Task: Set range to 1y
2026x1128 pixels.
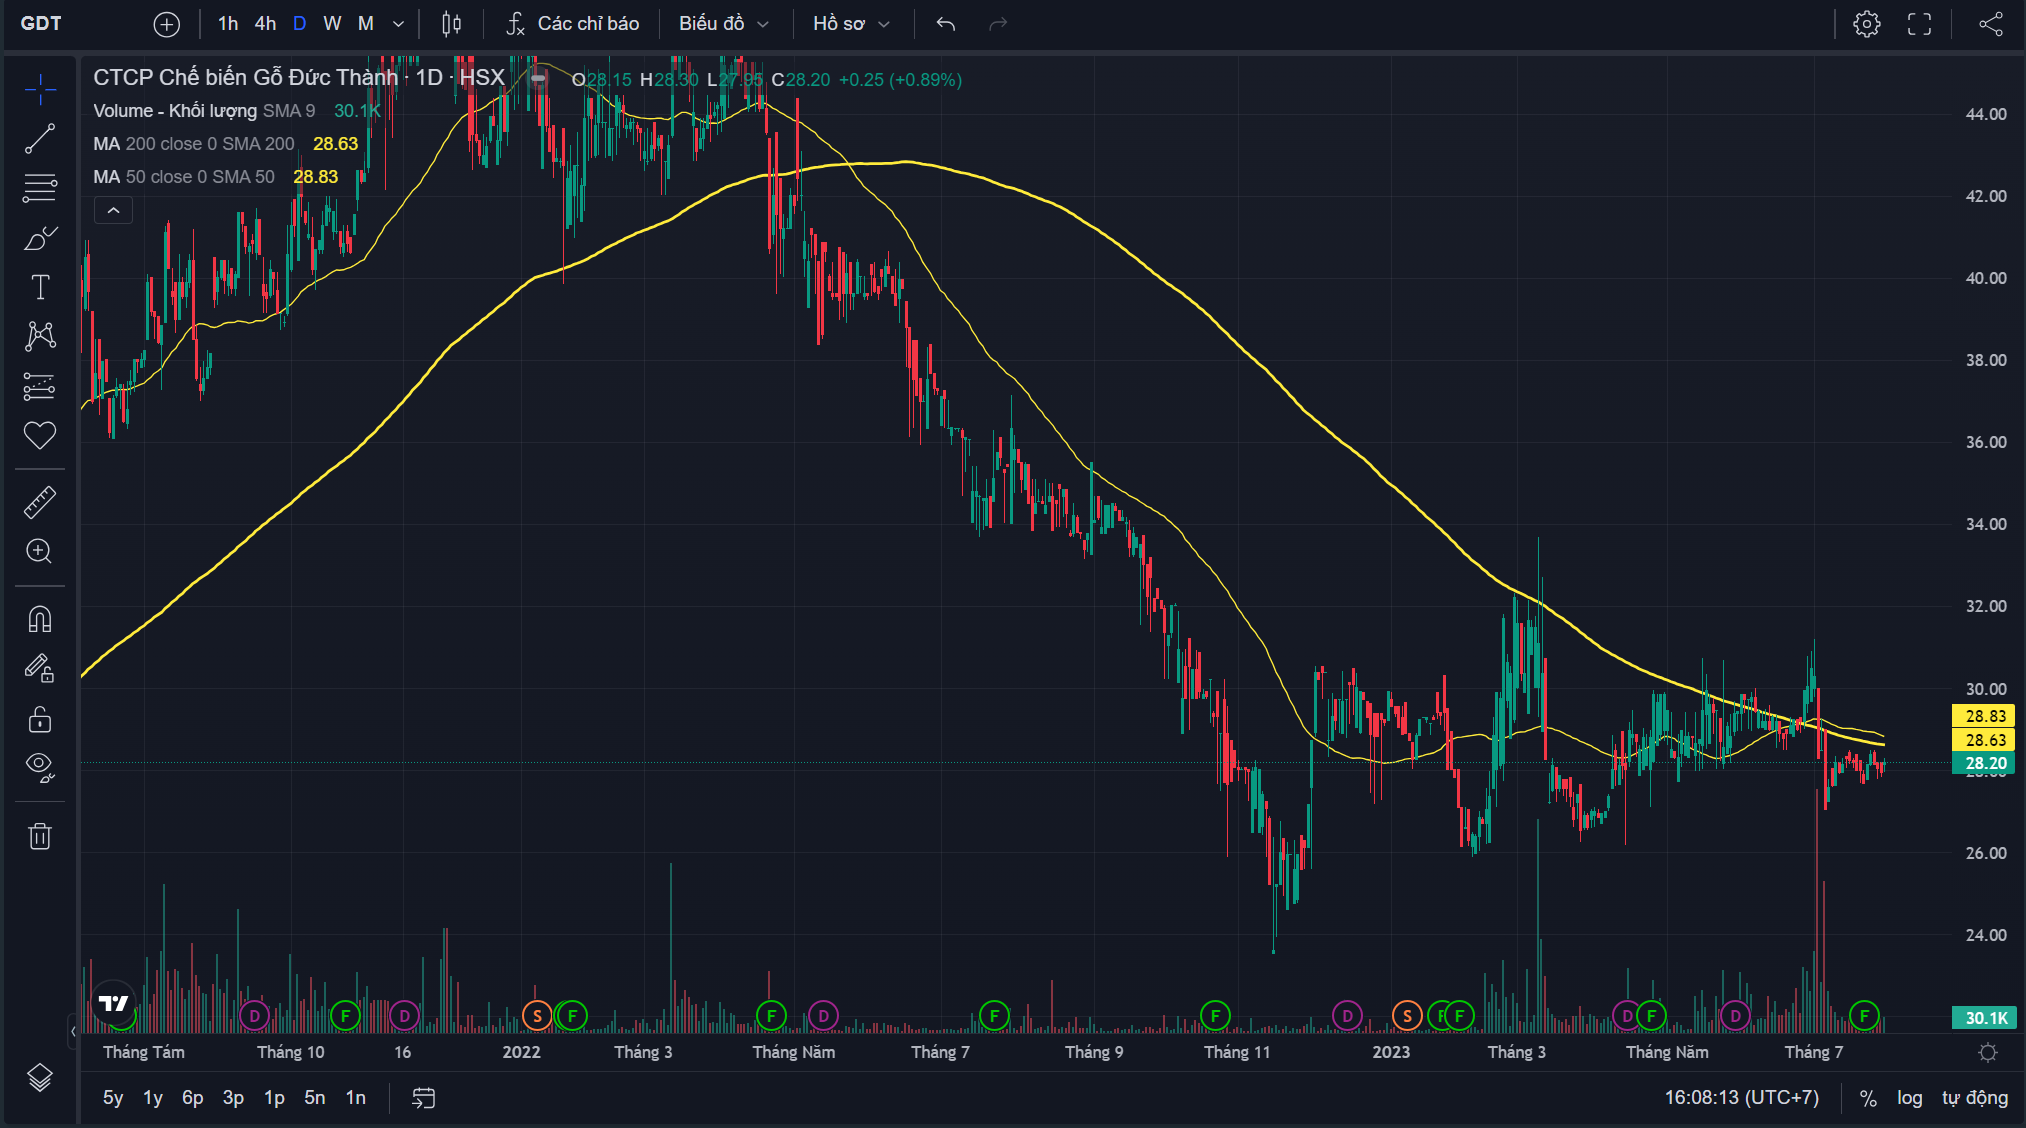Action: point(152,1098)
